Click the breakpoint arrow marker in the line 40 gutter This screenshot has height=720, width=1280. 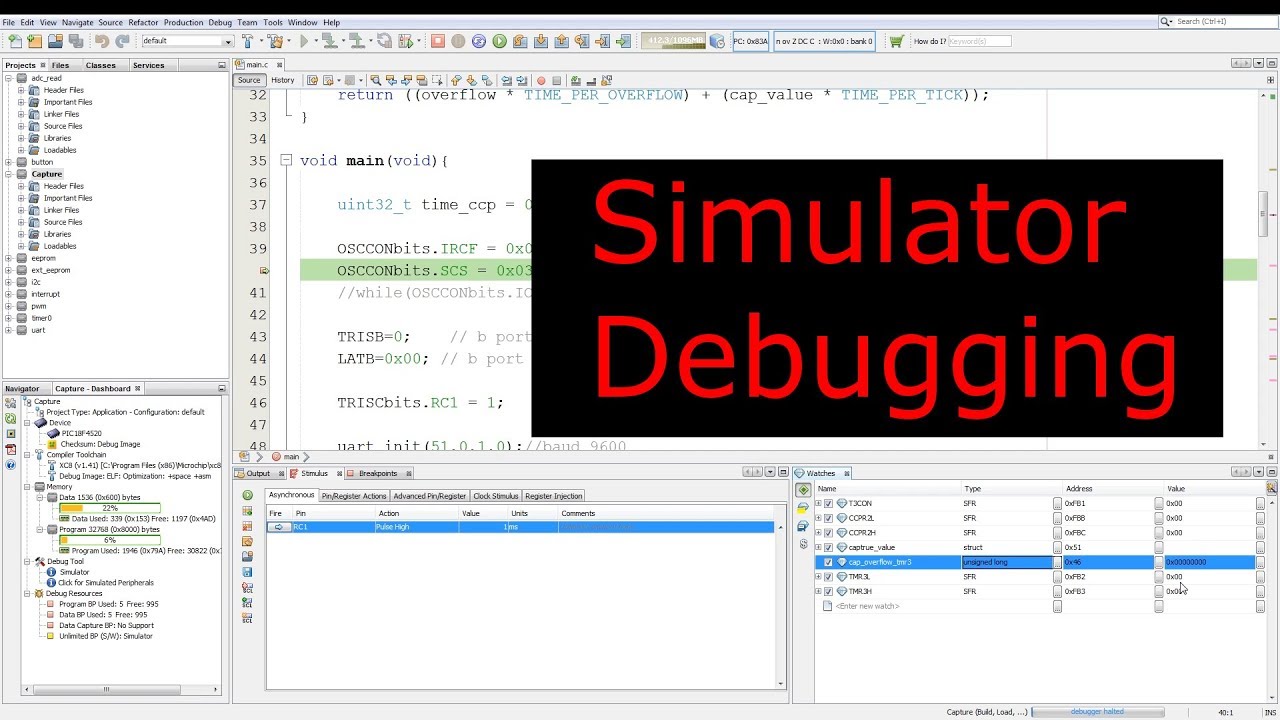264,271
